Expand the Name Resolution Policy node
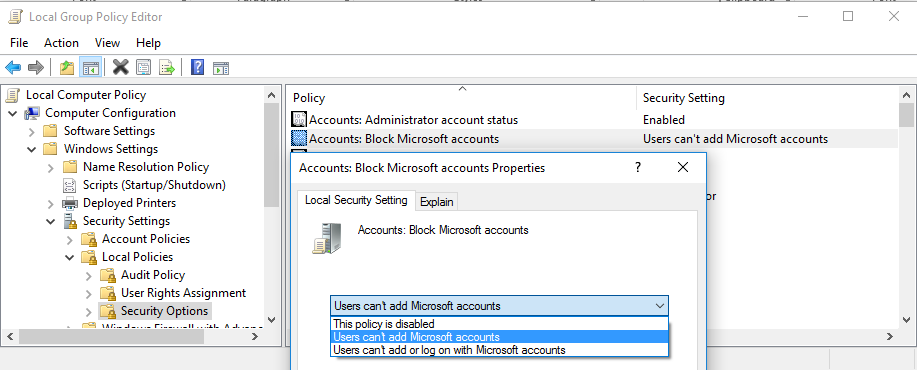Image resolution: width=917 pixels, height=370 pixels. 51,168
